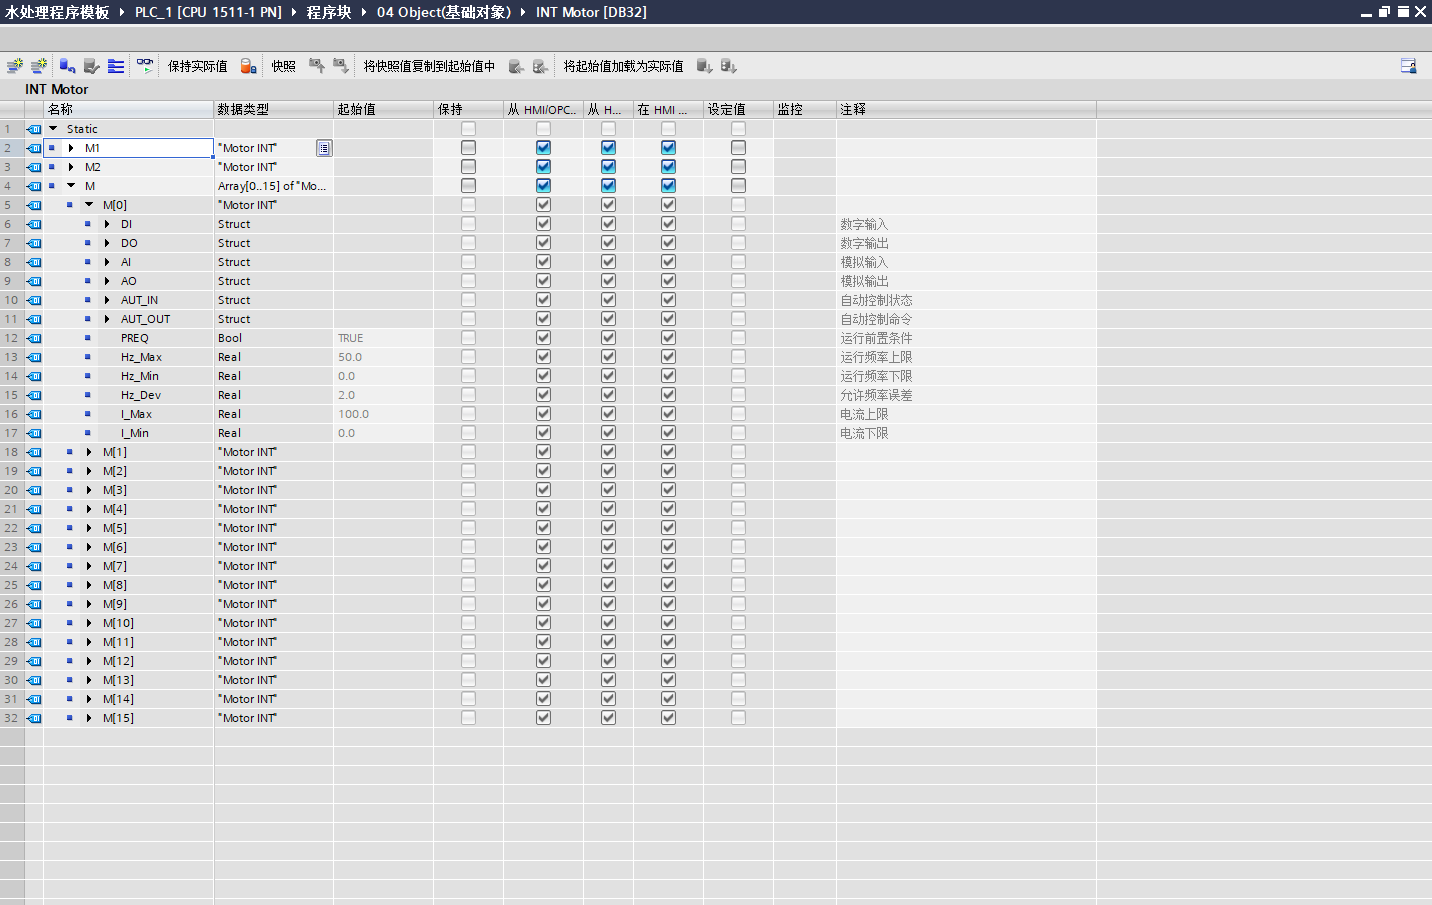
Task: Click the 保持实际值 button
Action: pos(196,65)
